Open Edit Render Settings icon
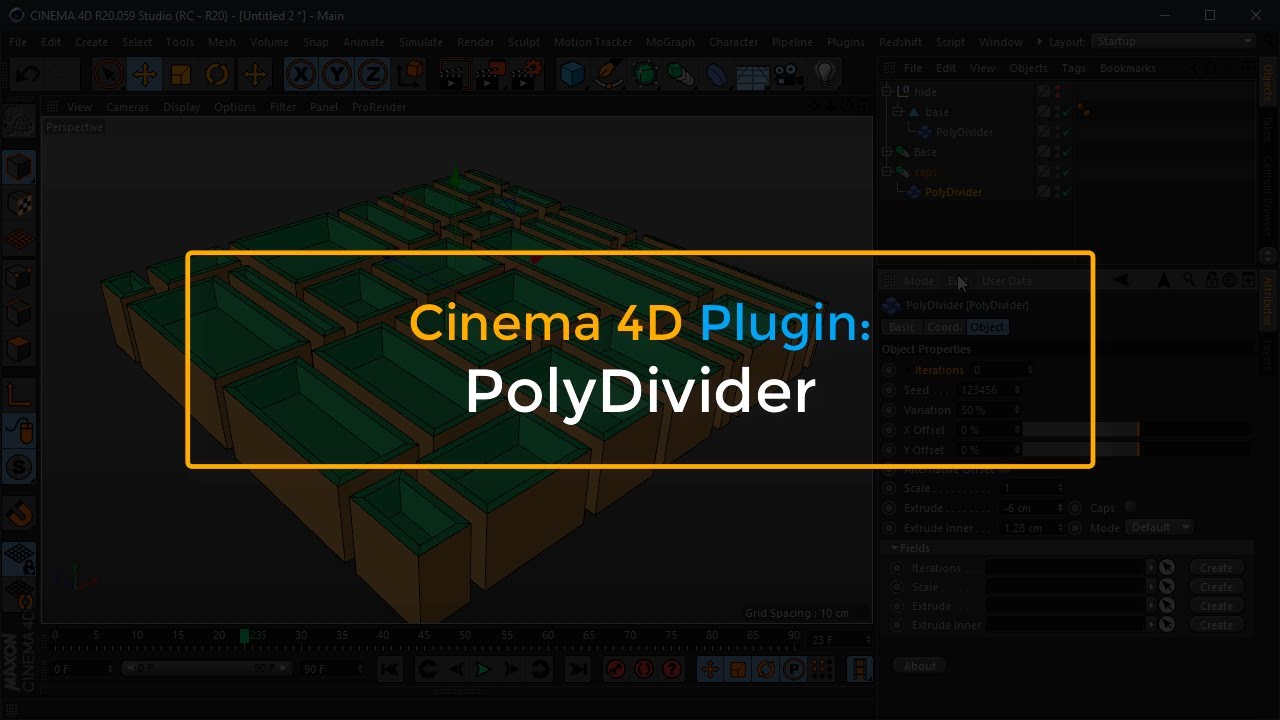The height and width of the screenshot is (720, 1280). [527, 74]
